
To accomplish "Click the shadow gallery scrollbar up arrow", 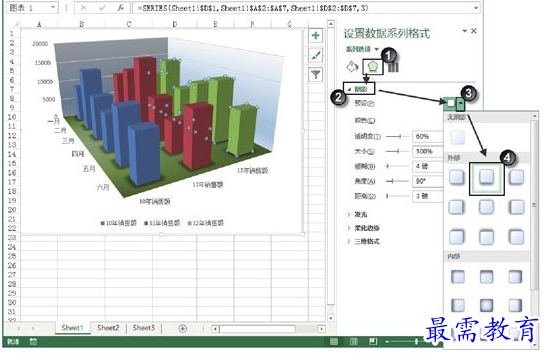I will pos(534,116).
